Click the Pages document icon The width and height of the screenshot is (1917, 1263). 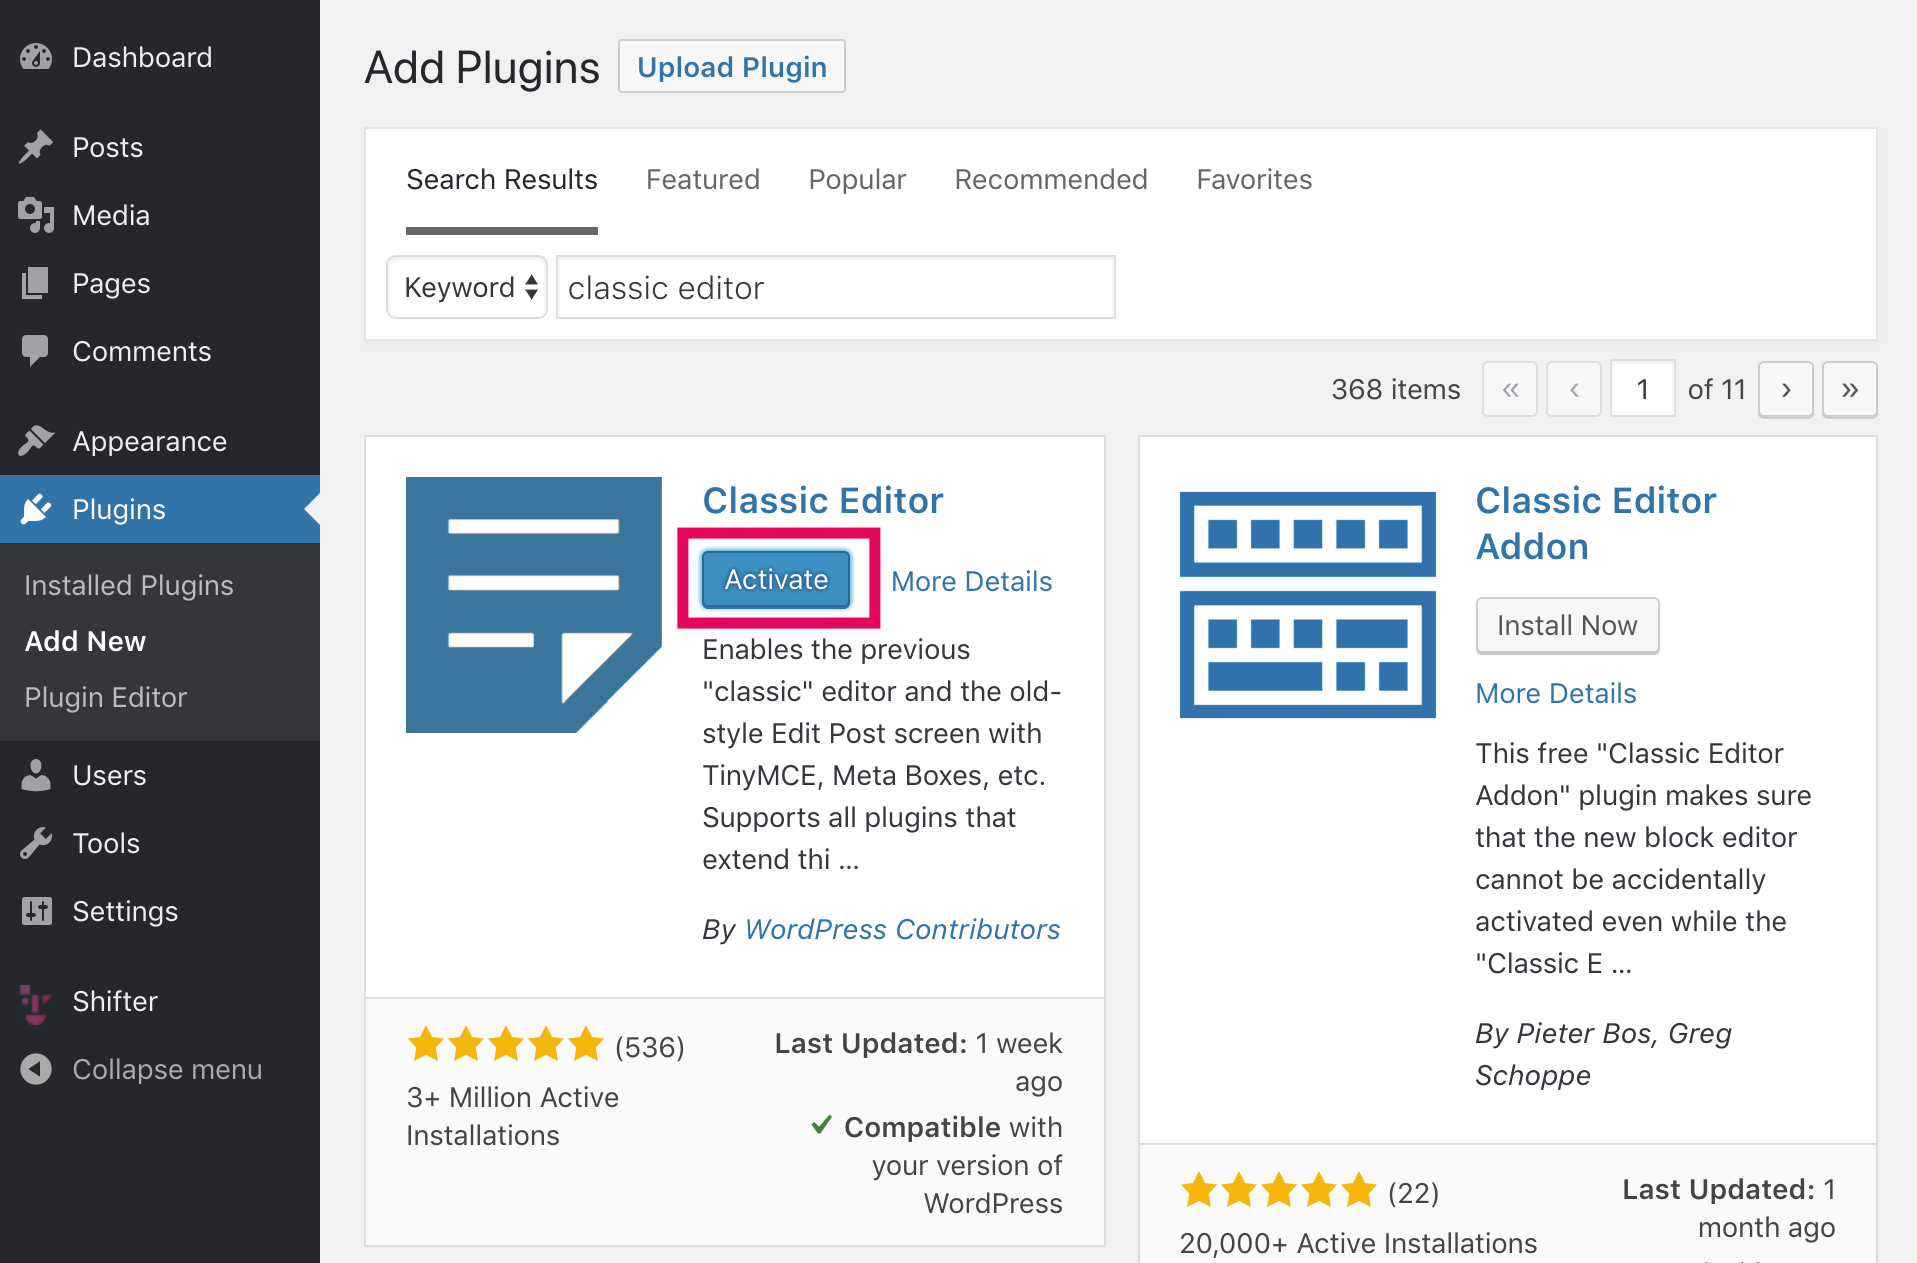36,283
